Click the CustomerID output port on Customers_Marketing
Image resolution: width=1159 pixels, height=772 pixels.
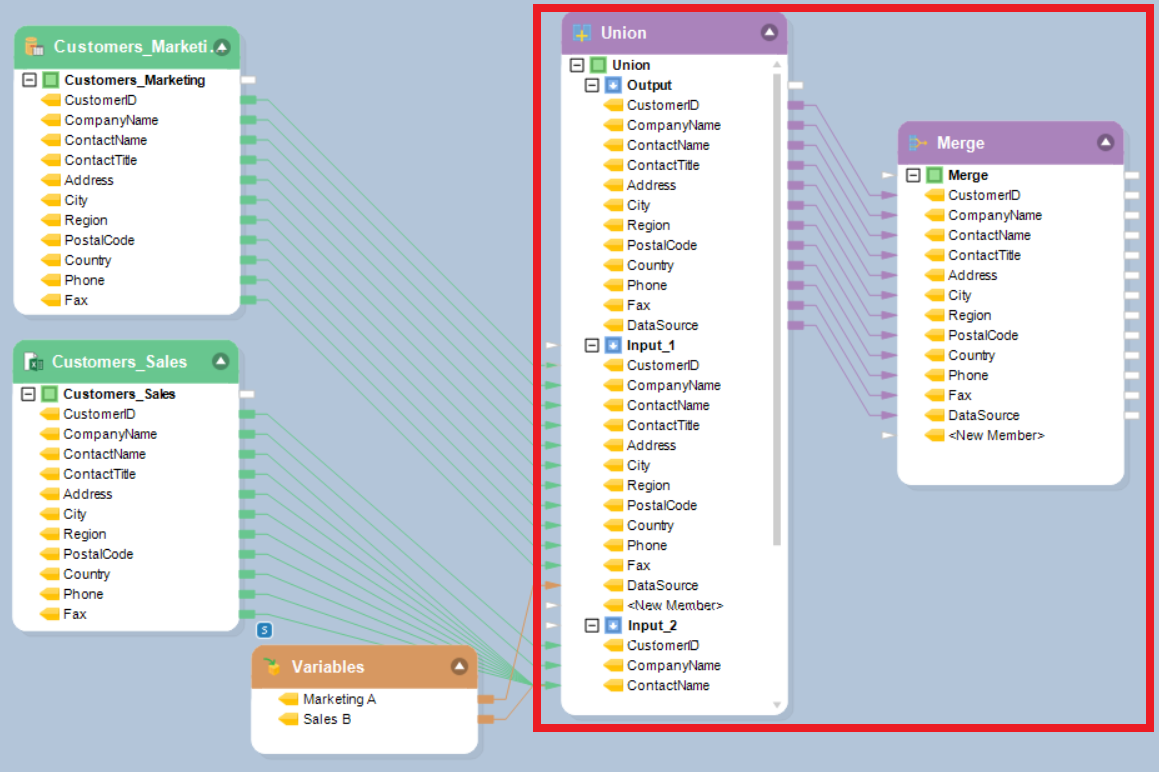pyautogui.click(x=249, y=100)
